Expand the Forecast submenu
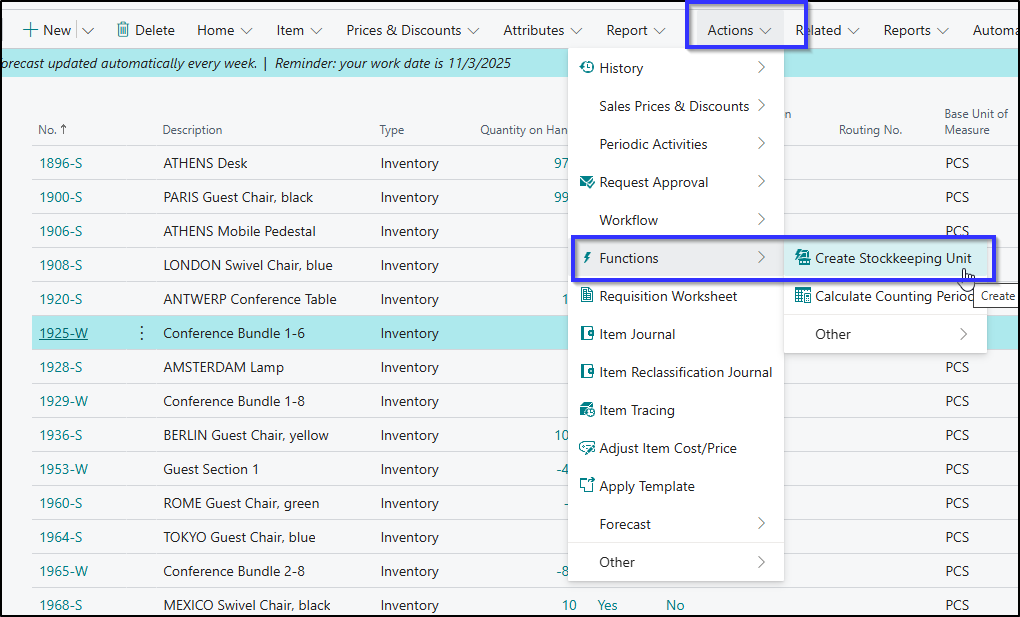This screenshot has height=617, width=1020. click(x=675, y=524)
